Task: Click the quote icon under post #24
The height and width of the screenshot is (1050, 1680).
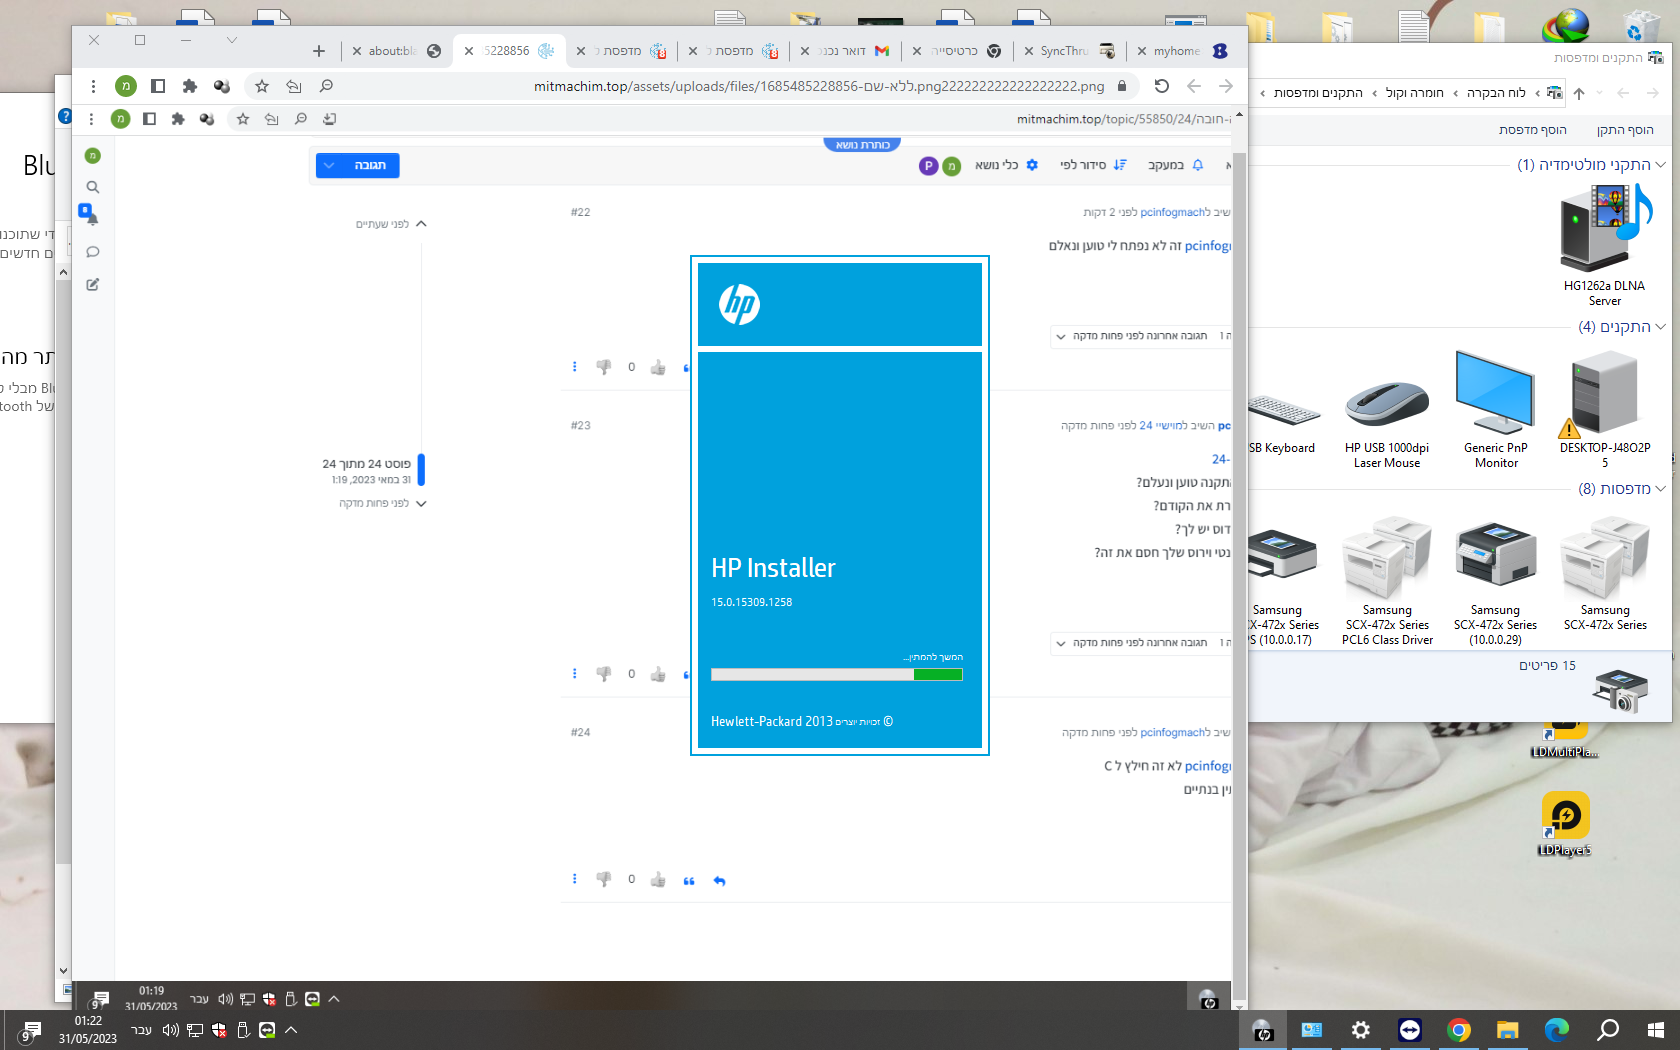Action: click(x=689, y=881)
